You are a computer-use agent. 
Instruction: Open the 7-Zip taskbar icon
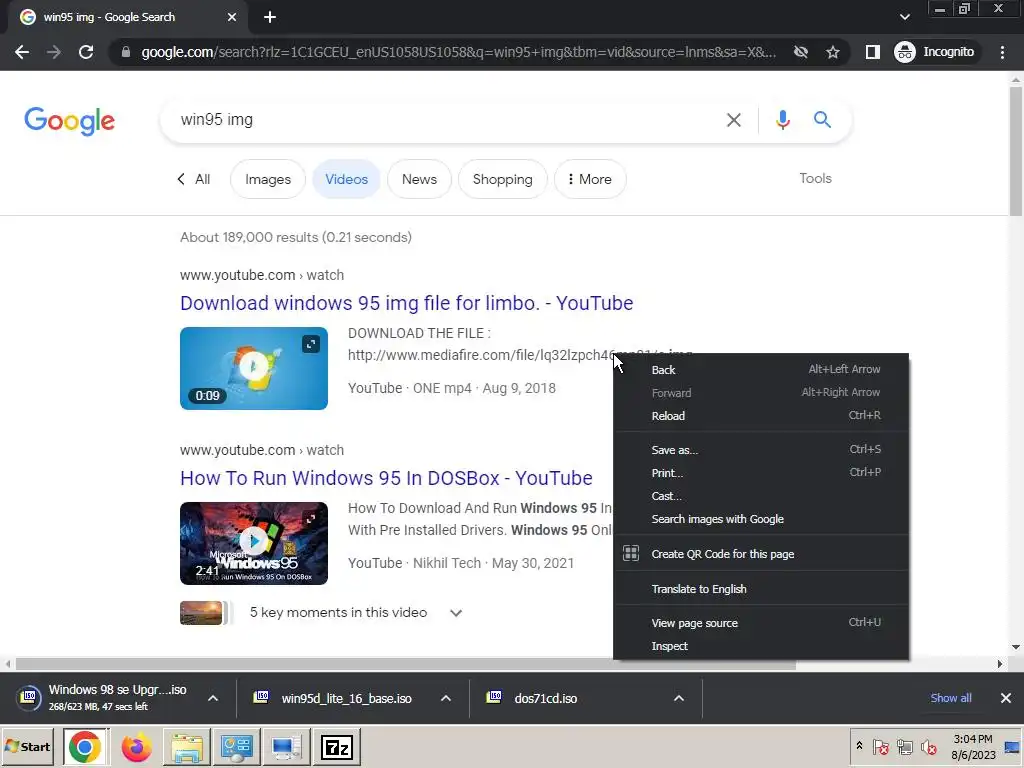click(x=337, y=747)
